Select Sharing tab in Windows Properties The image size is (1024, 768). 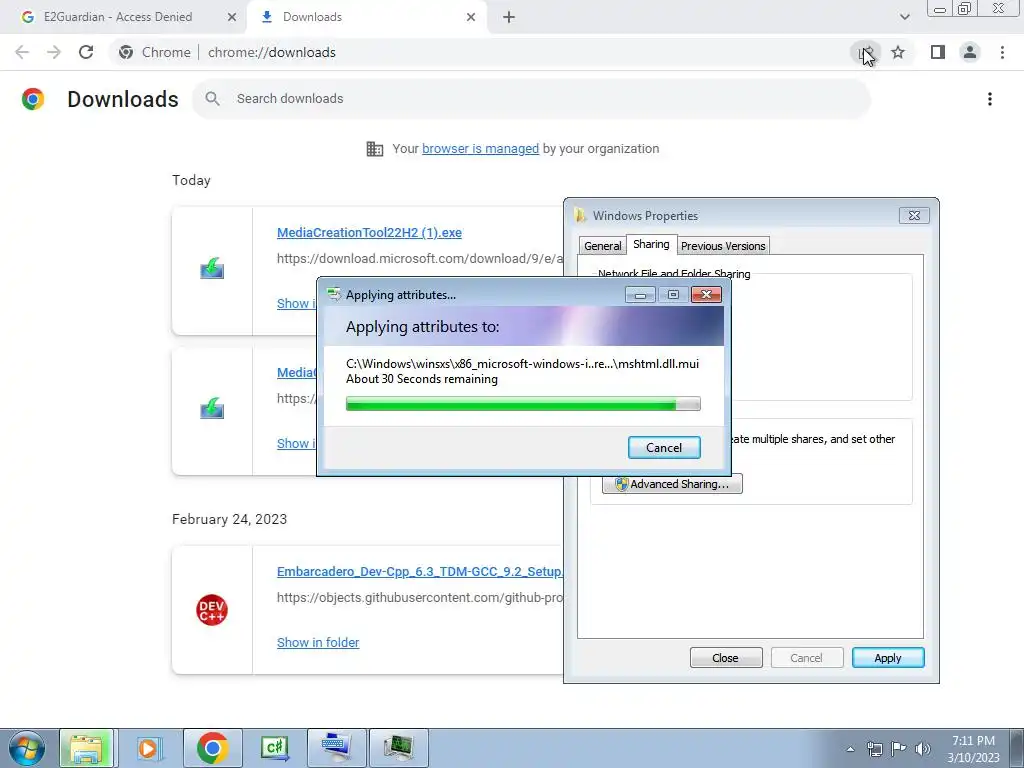click(x=651, y=244)
